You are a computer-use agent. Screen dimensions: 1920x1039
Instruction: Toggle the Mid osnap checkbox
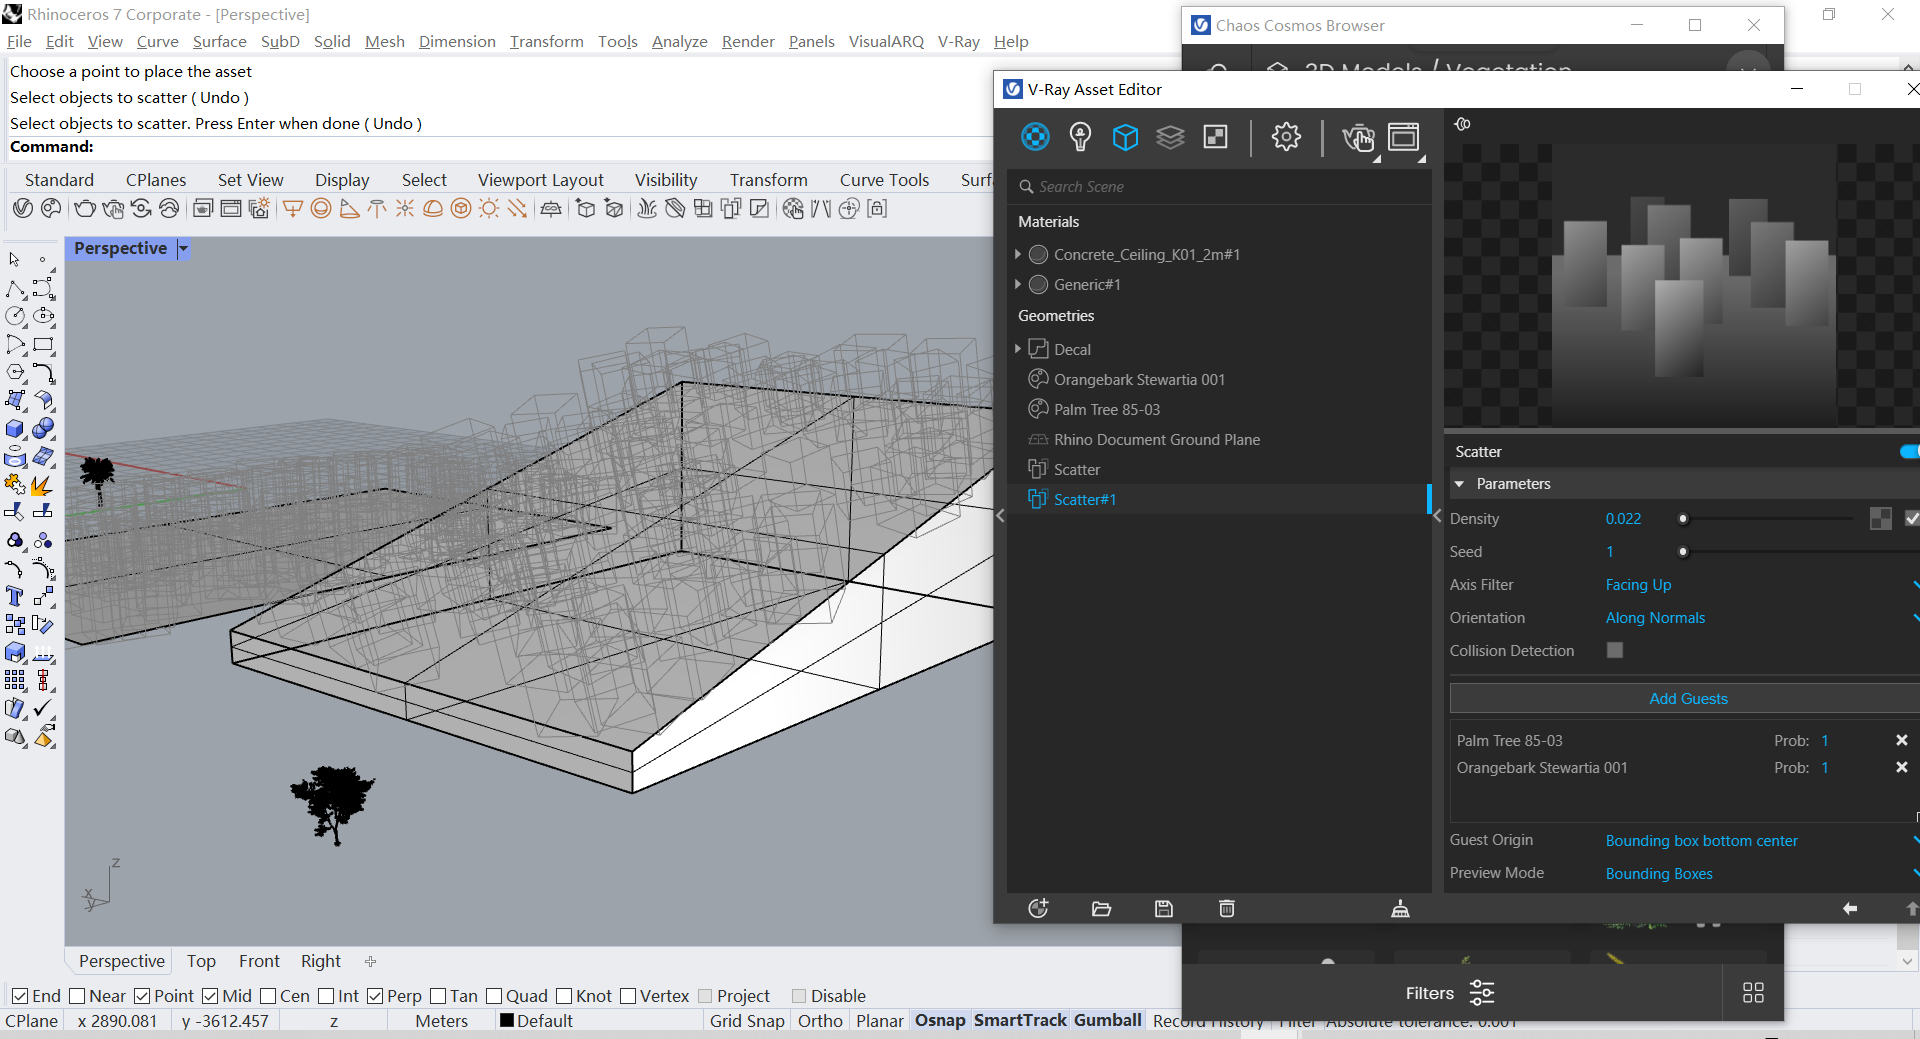(210, 996)
